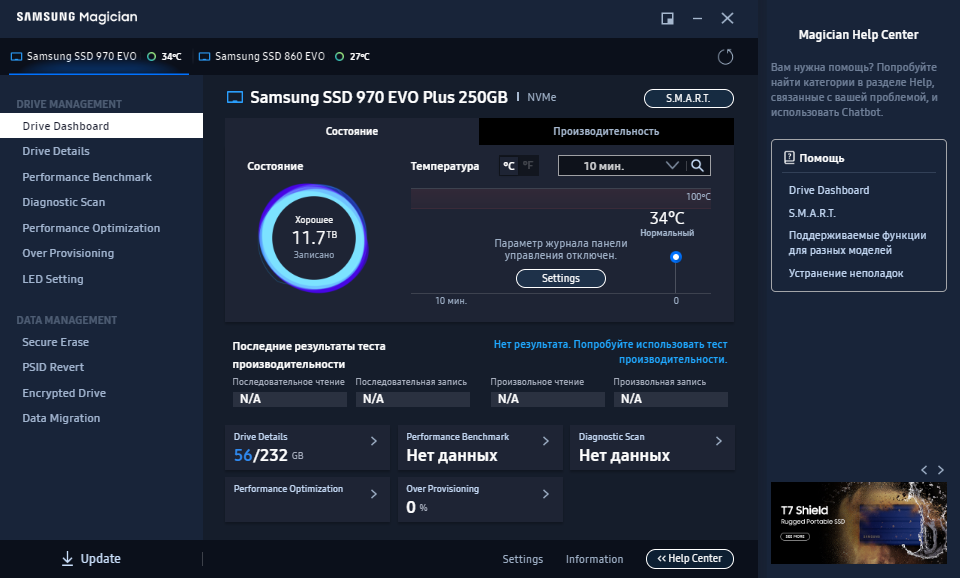Click the temperature graph marker dot
The height and width of the screenshot is (578, 960).
click(x=676, y=257)
